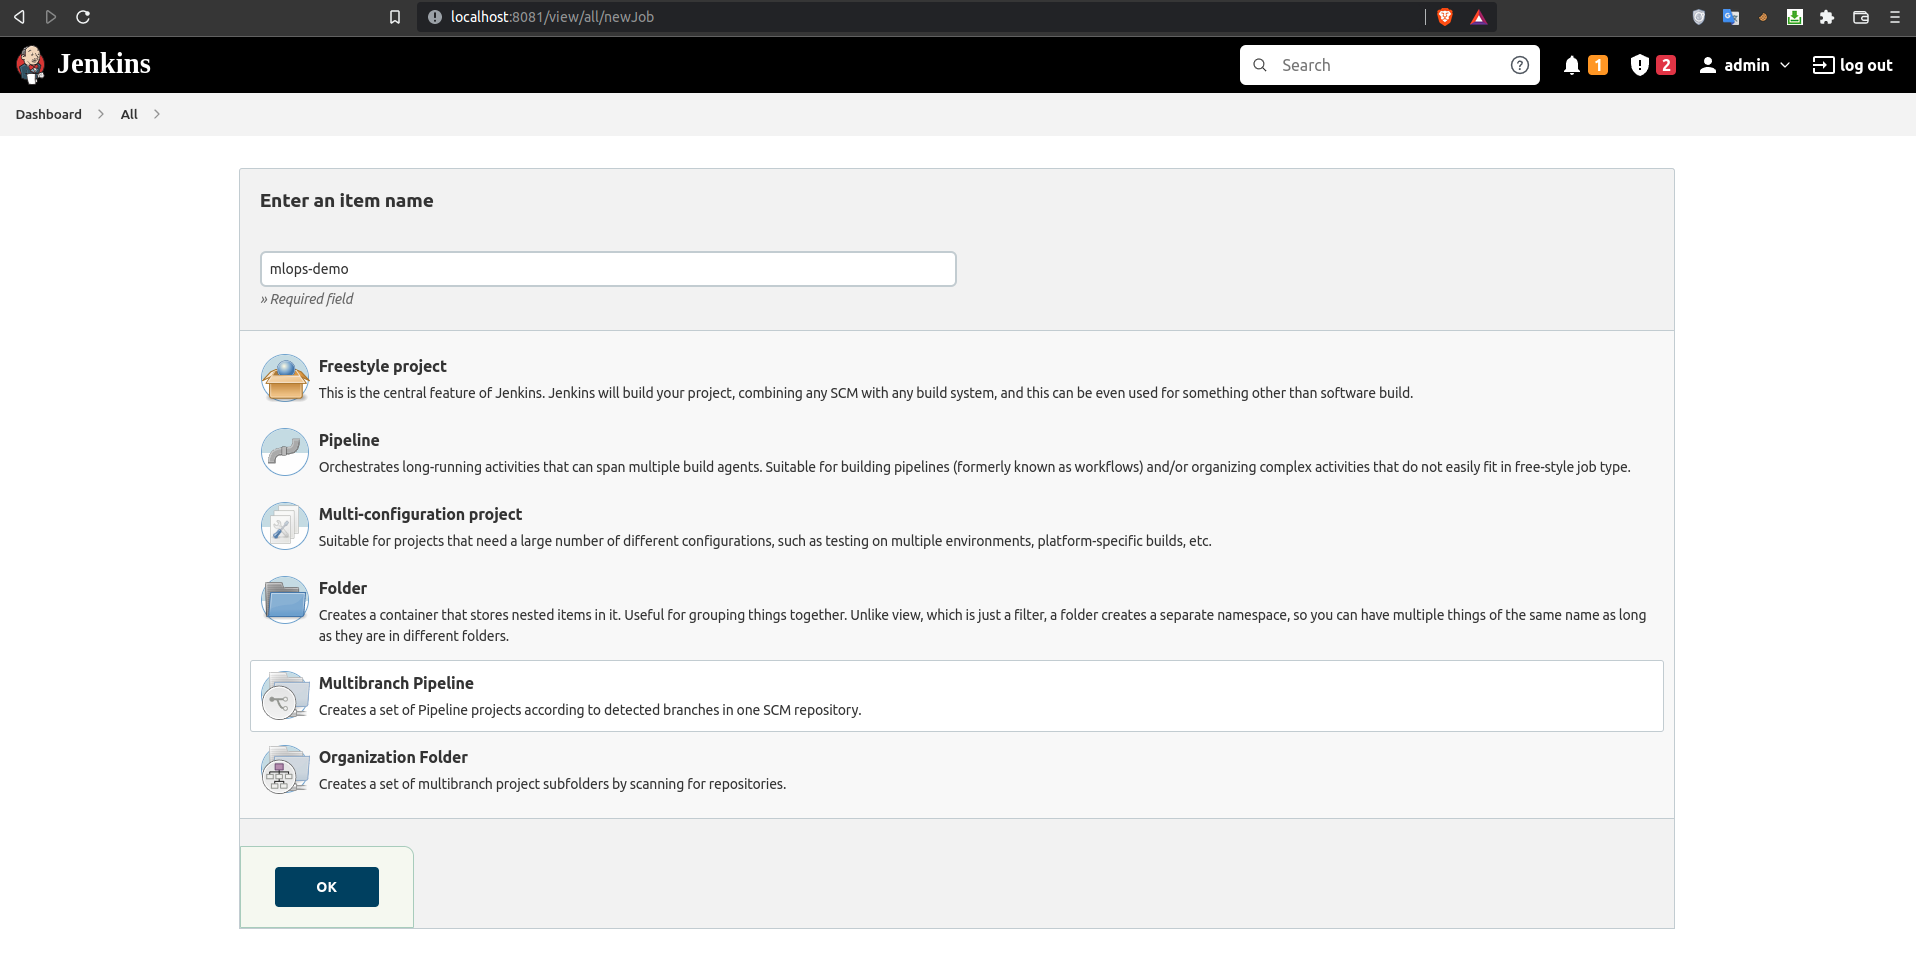Click the browser back arrow
Viewport: 1916px width, 979px height.
(x=19, y=17)
